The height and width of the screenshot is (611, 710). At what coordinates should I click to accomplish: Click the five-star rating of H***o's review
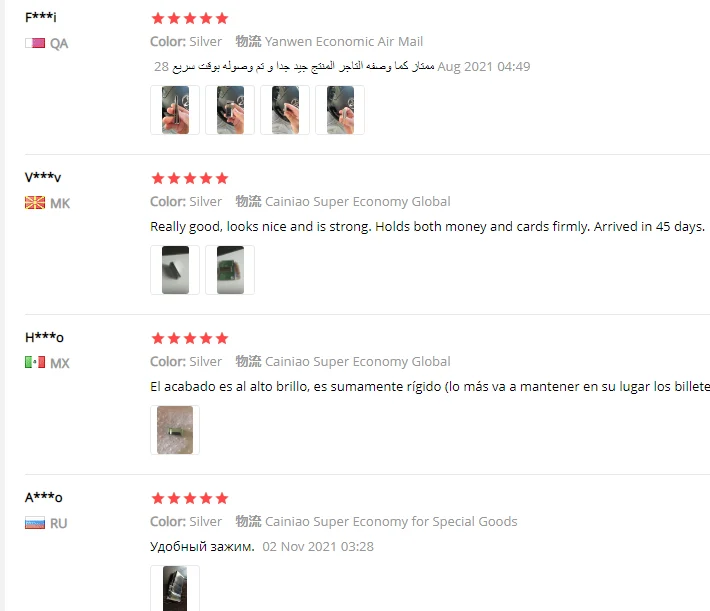click(190, 338)
